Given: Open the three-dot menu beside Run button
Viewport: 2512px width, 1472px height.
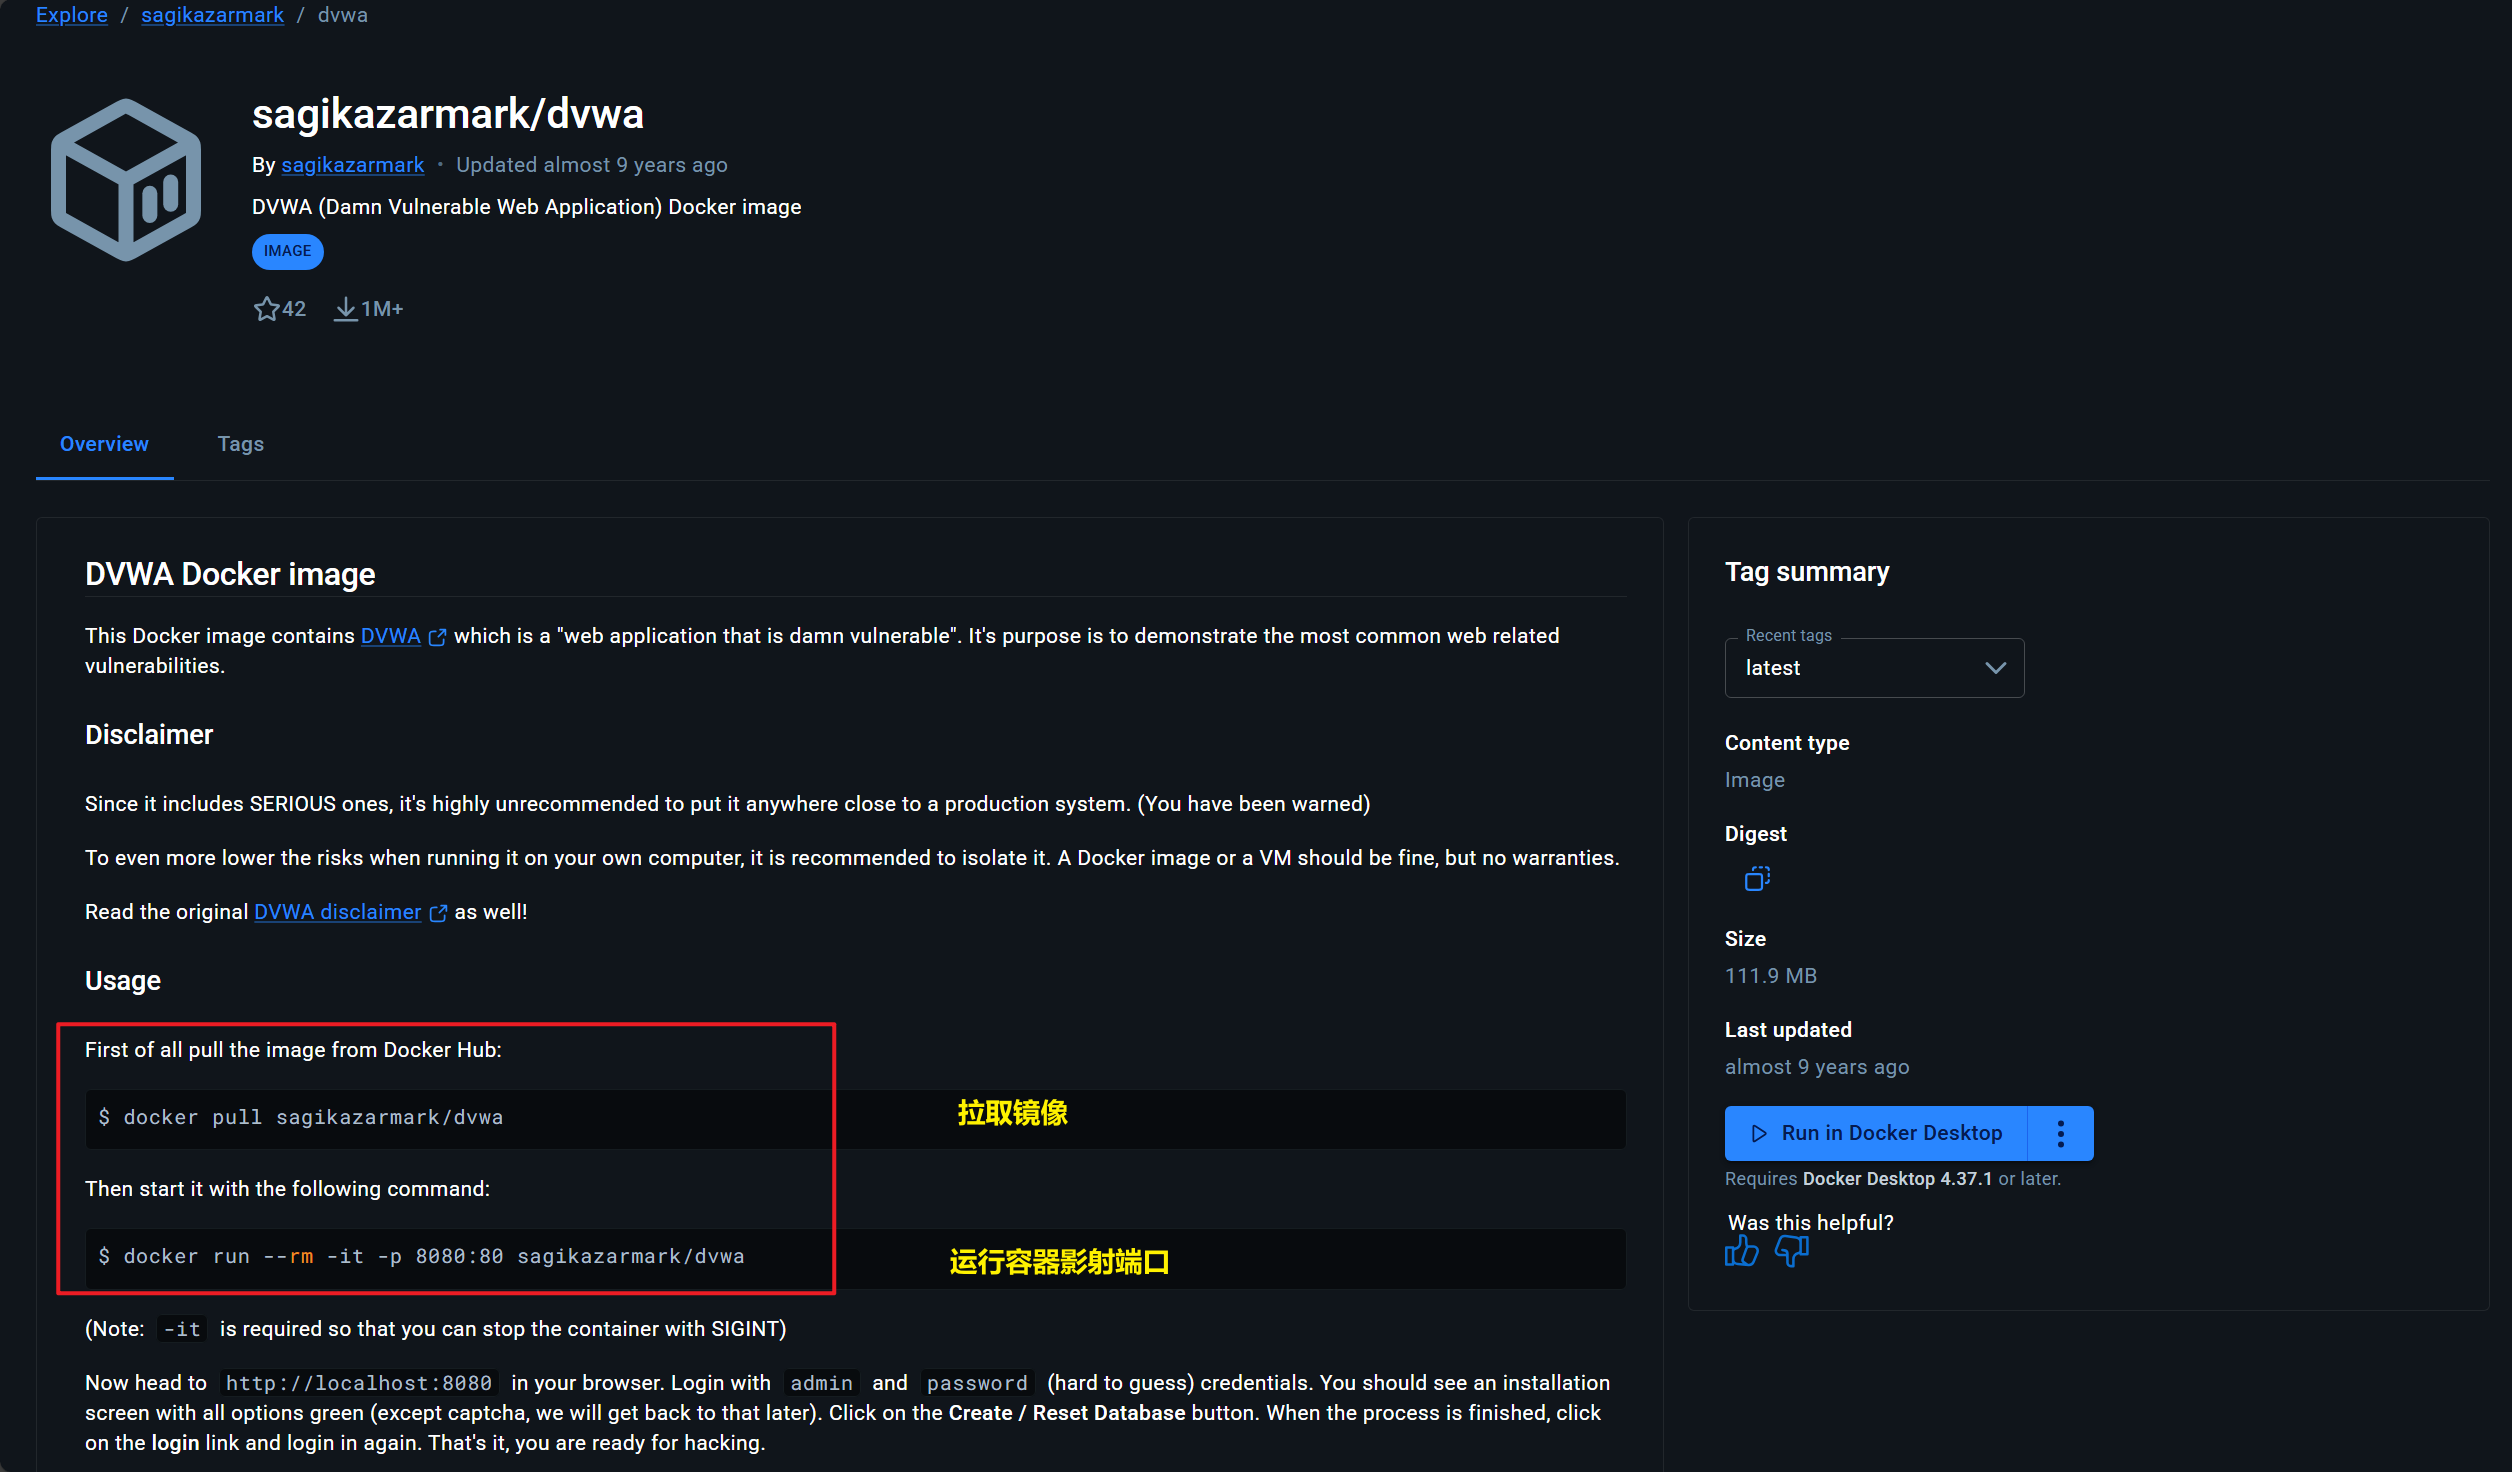Looking at the screenshot, I should click(2060, 1133).
